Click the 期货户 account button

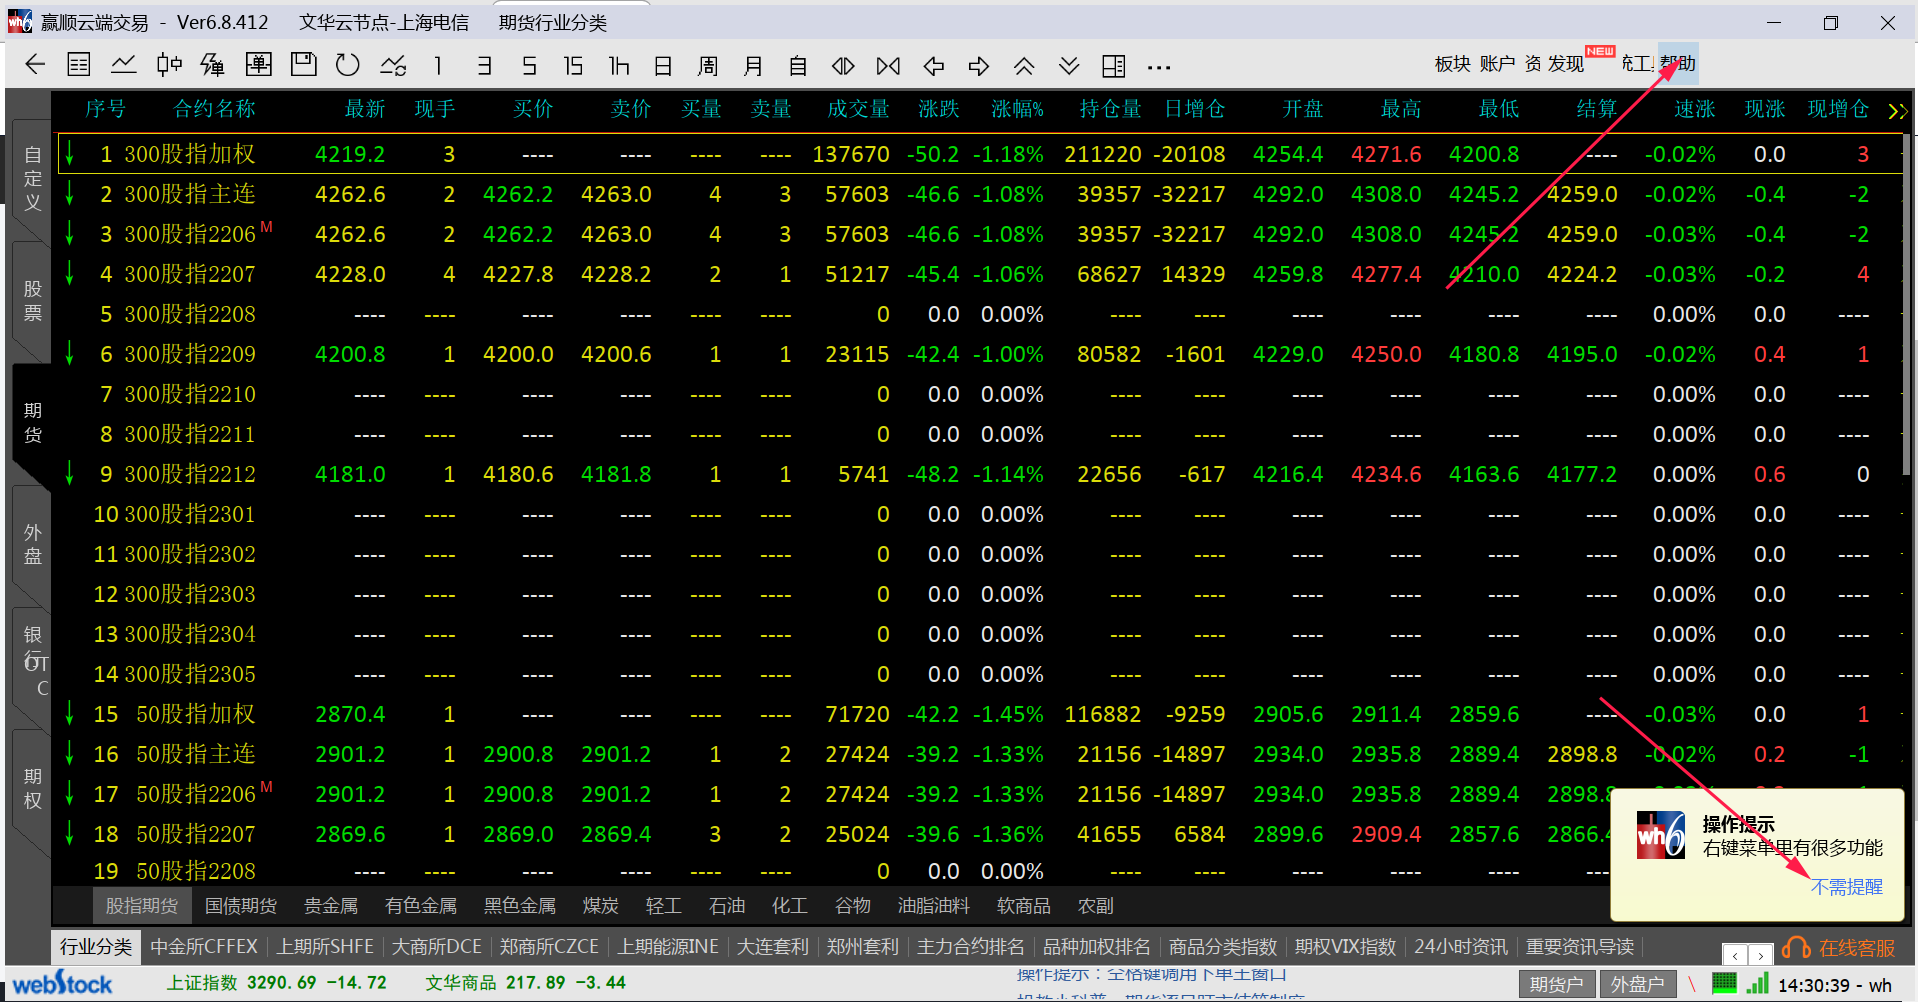[1557, 985]
